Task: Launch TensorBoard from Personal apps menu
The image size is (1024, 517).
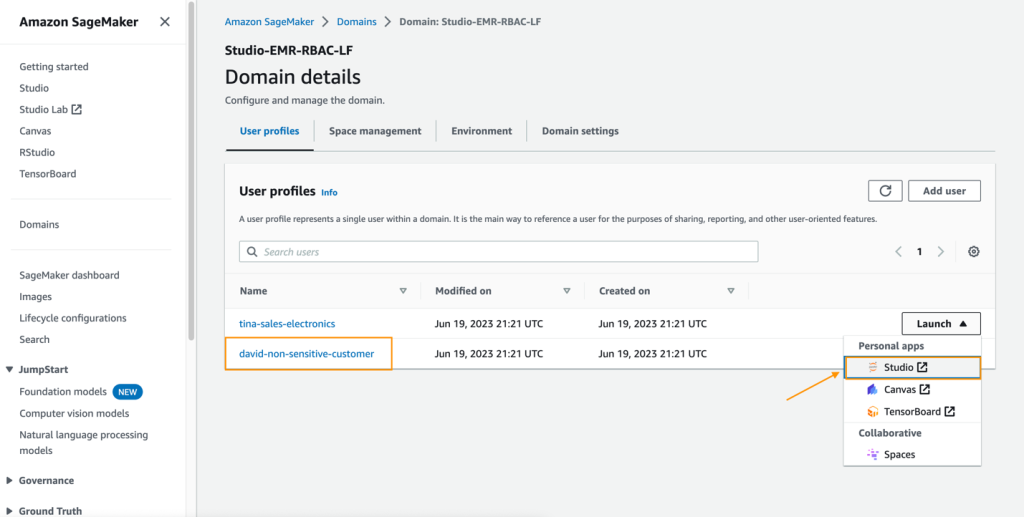Action: coord(912,412)
